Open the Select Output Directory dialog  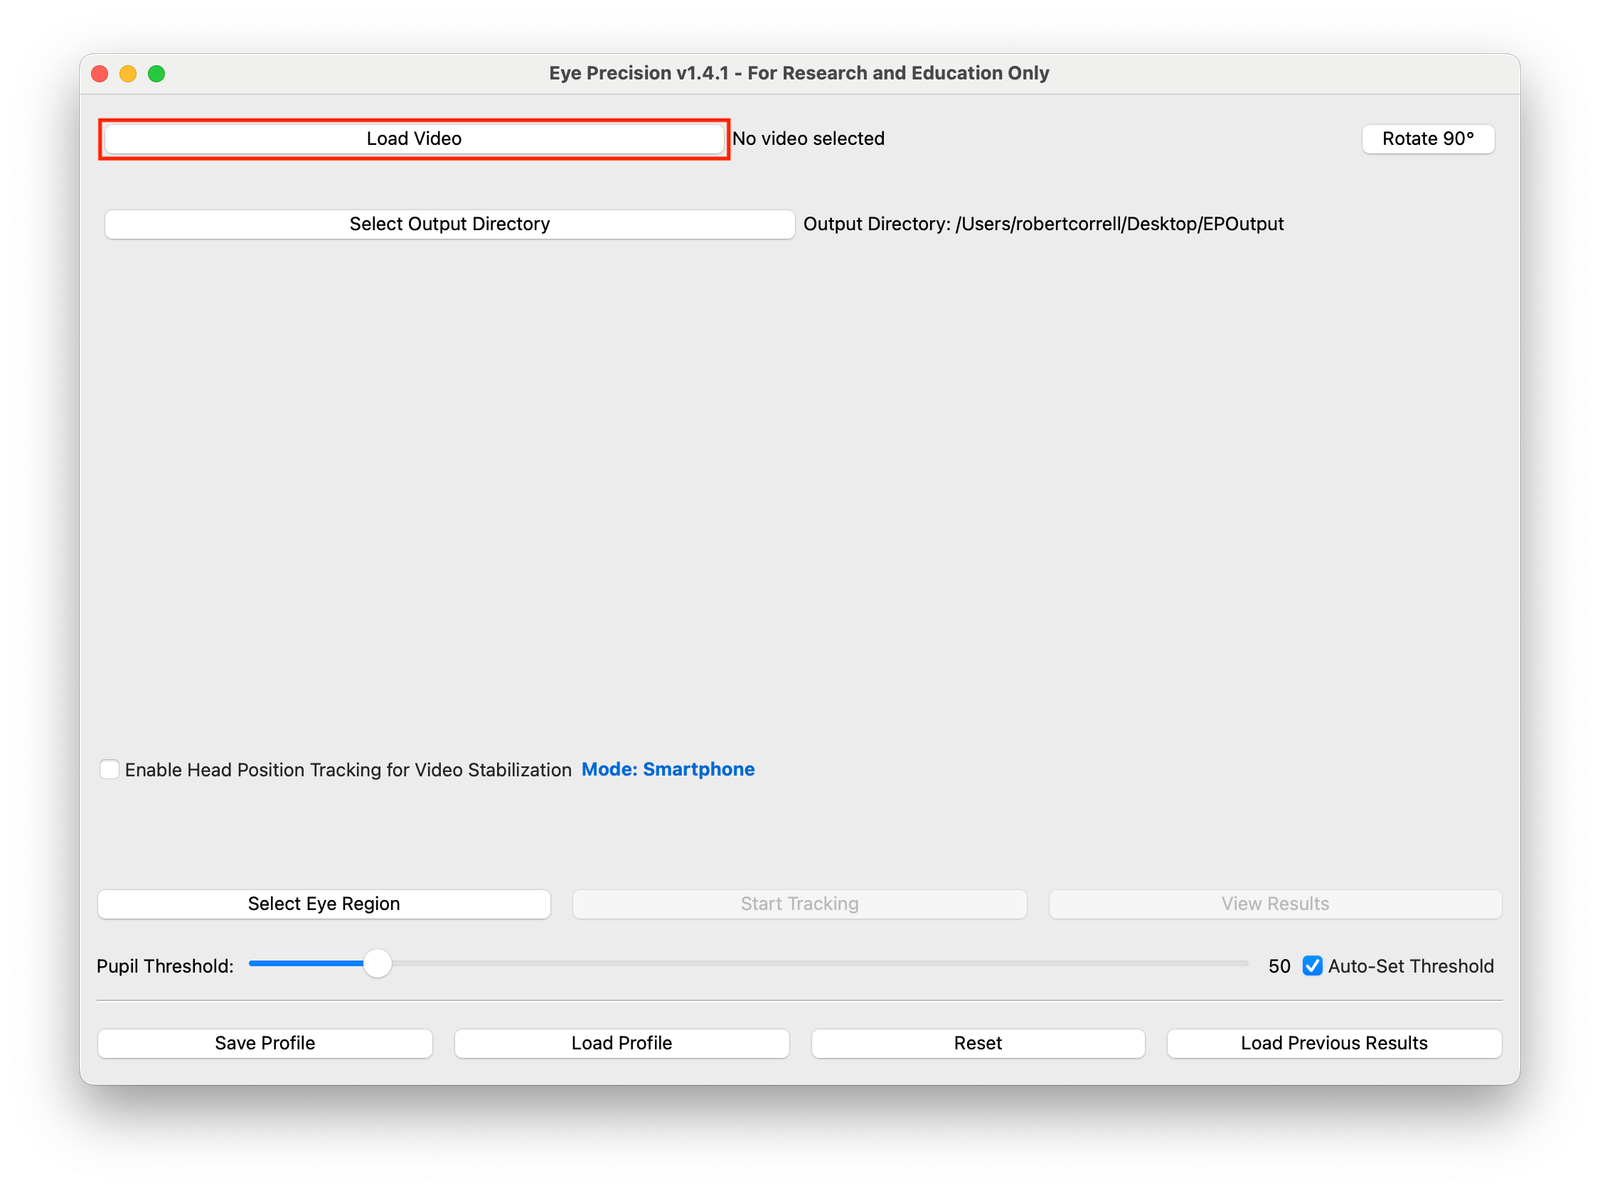[448, 224]
